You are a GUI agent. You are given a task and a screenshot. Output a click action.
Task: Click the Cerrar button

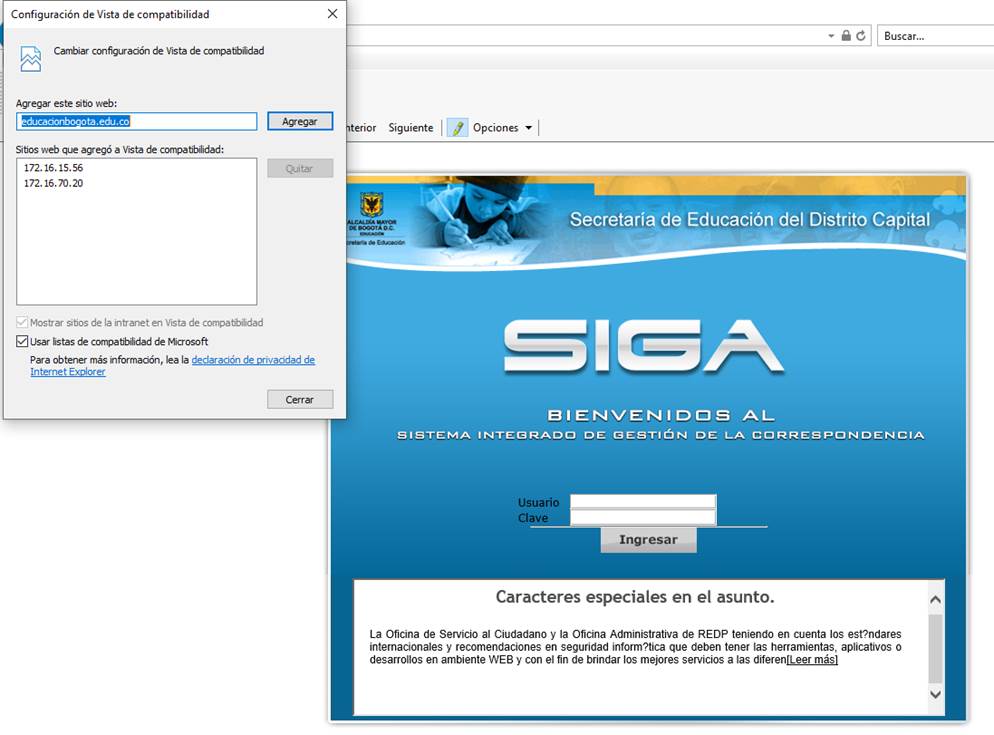(x=300, y=400)
